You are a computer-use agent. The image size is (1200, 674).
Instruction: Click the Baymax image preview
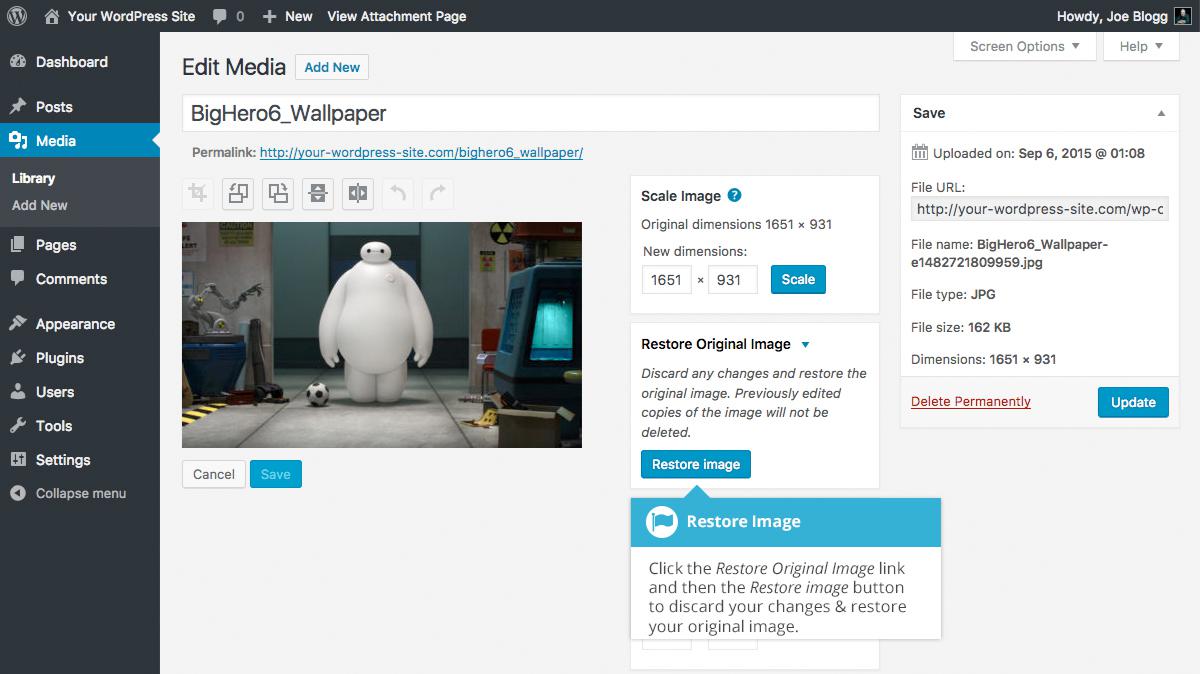(382, 335)
